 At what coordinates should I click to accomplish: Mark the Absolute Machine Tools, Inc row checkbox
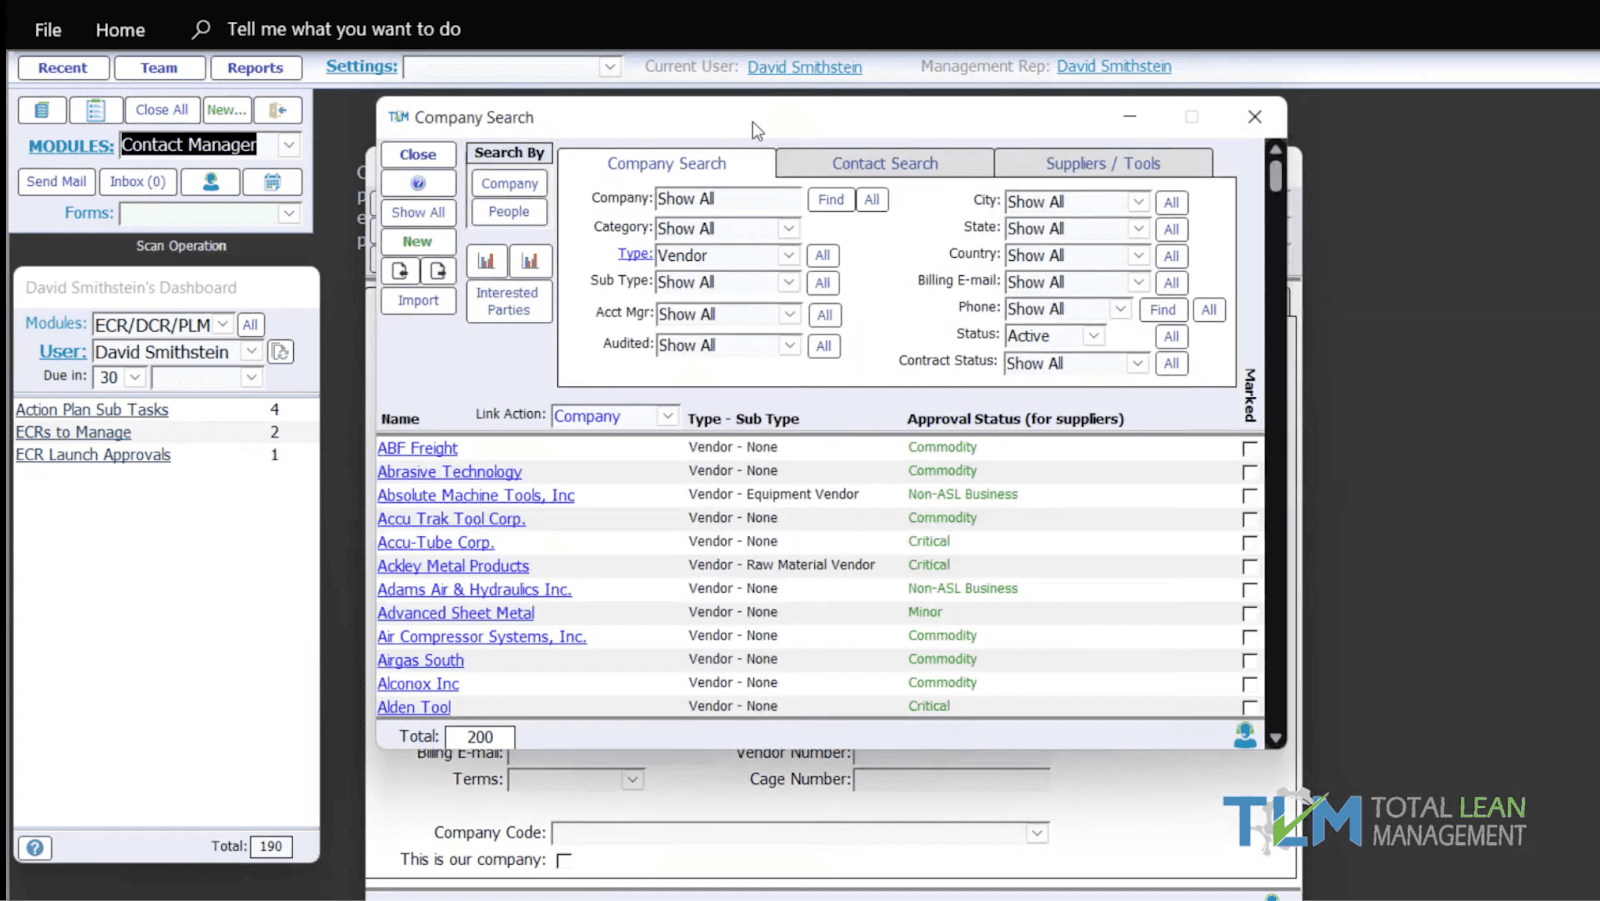[1249, 496]
